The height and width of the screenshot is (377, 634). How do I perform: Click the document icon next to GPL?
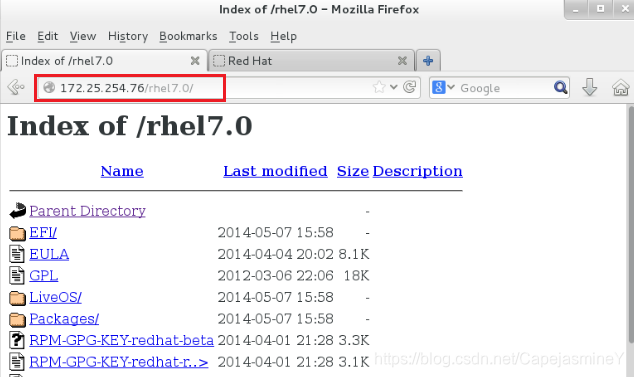[x=17, y=275]
